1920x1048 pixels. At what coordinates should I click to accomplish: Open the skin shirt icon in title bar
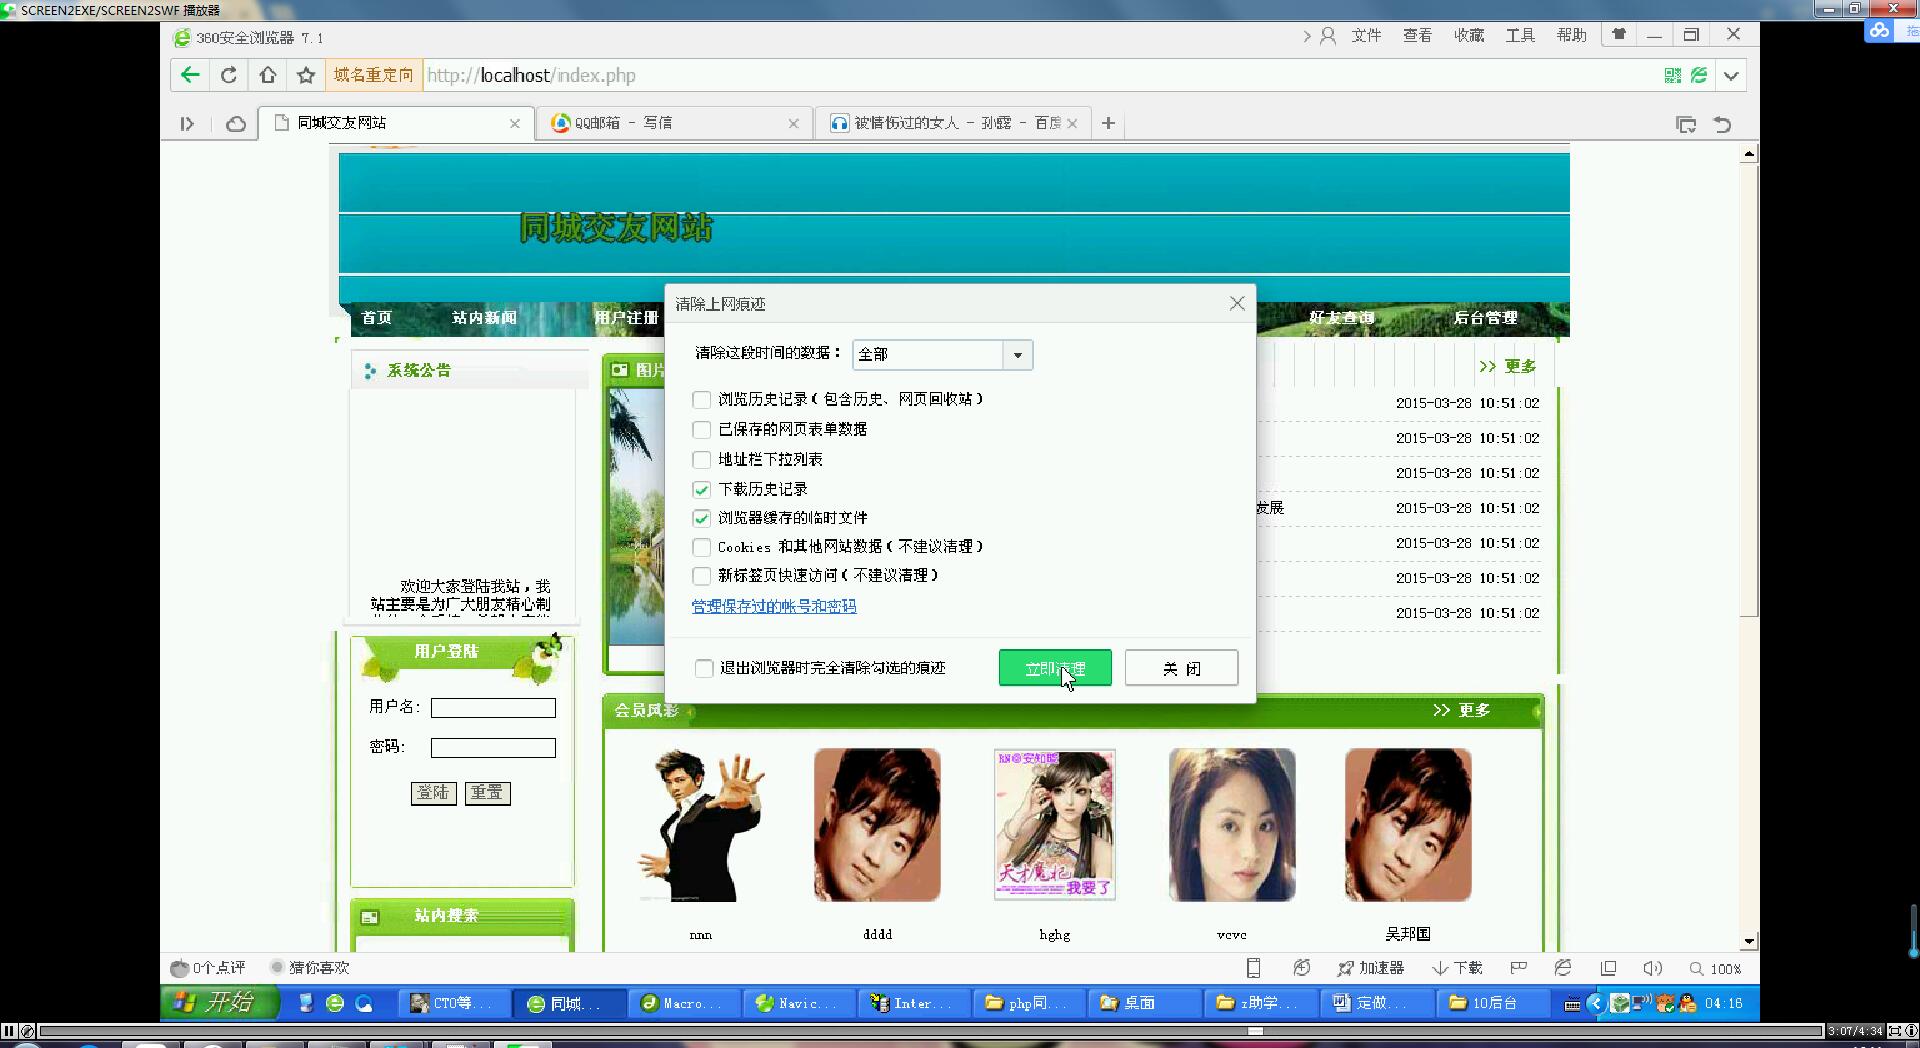pos(1619,34)
